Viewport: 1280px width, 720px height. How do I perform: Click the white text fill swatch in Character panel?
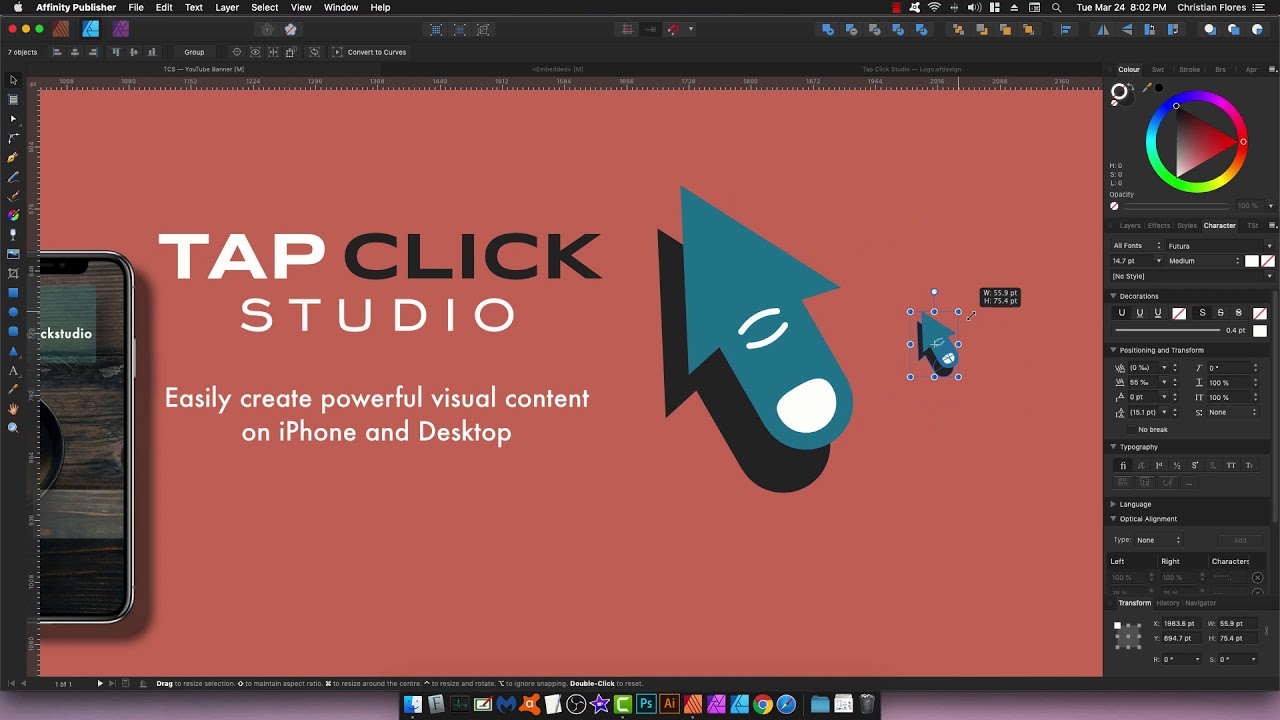click(1252, 261)
